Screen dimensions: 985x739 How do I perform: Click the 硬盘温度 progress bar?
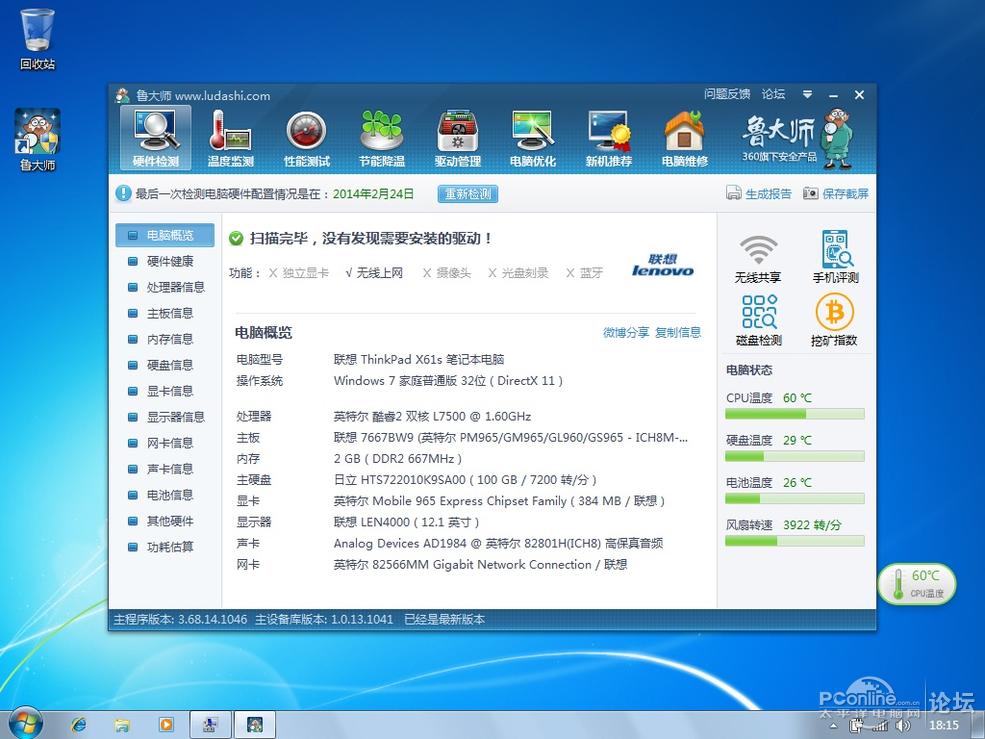click(795, 456)
